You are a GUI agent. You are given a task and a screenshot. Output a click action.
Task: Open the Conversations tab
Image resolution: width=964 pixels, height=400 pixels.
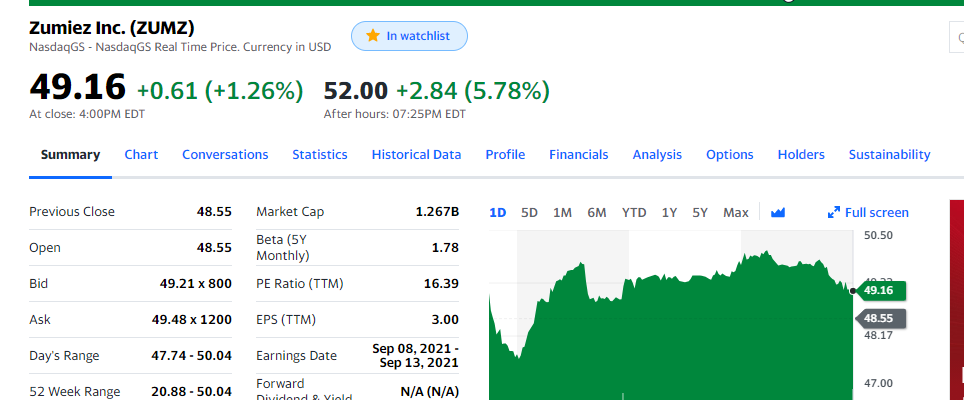225,154
